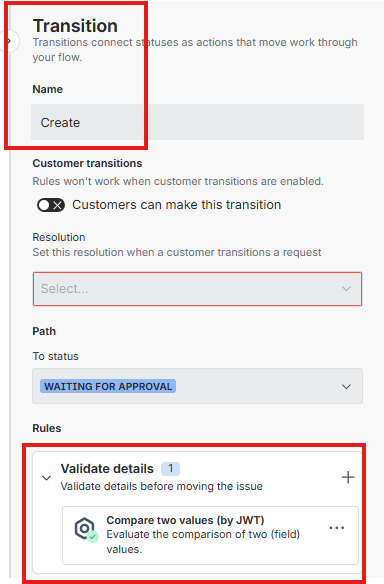This screenshot has height=584, width=384.
Task: Toggle Customers can make this transition switch
Action: [x=51, y=205]
